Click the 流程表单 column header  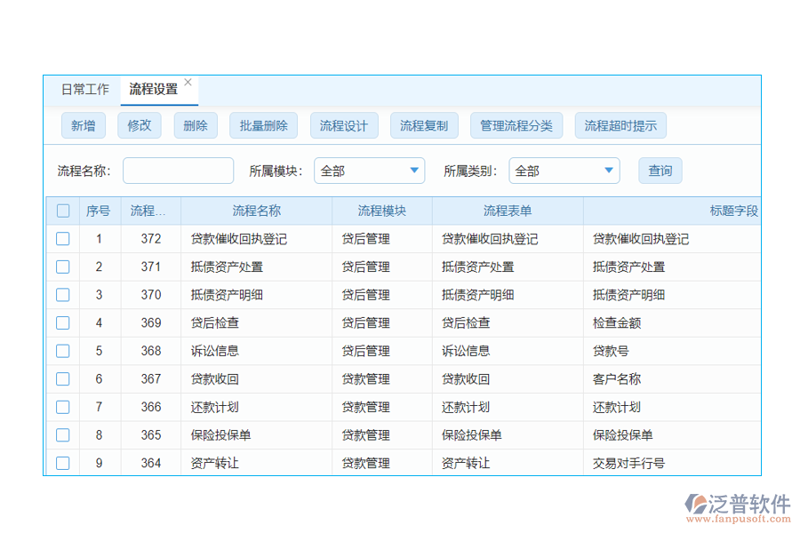(508, 211)
